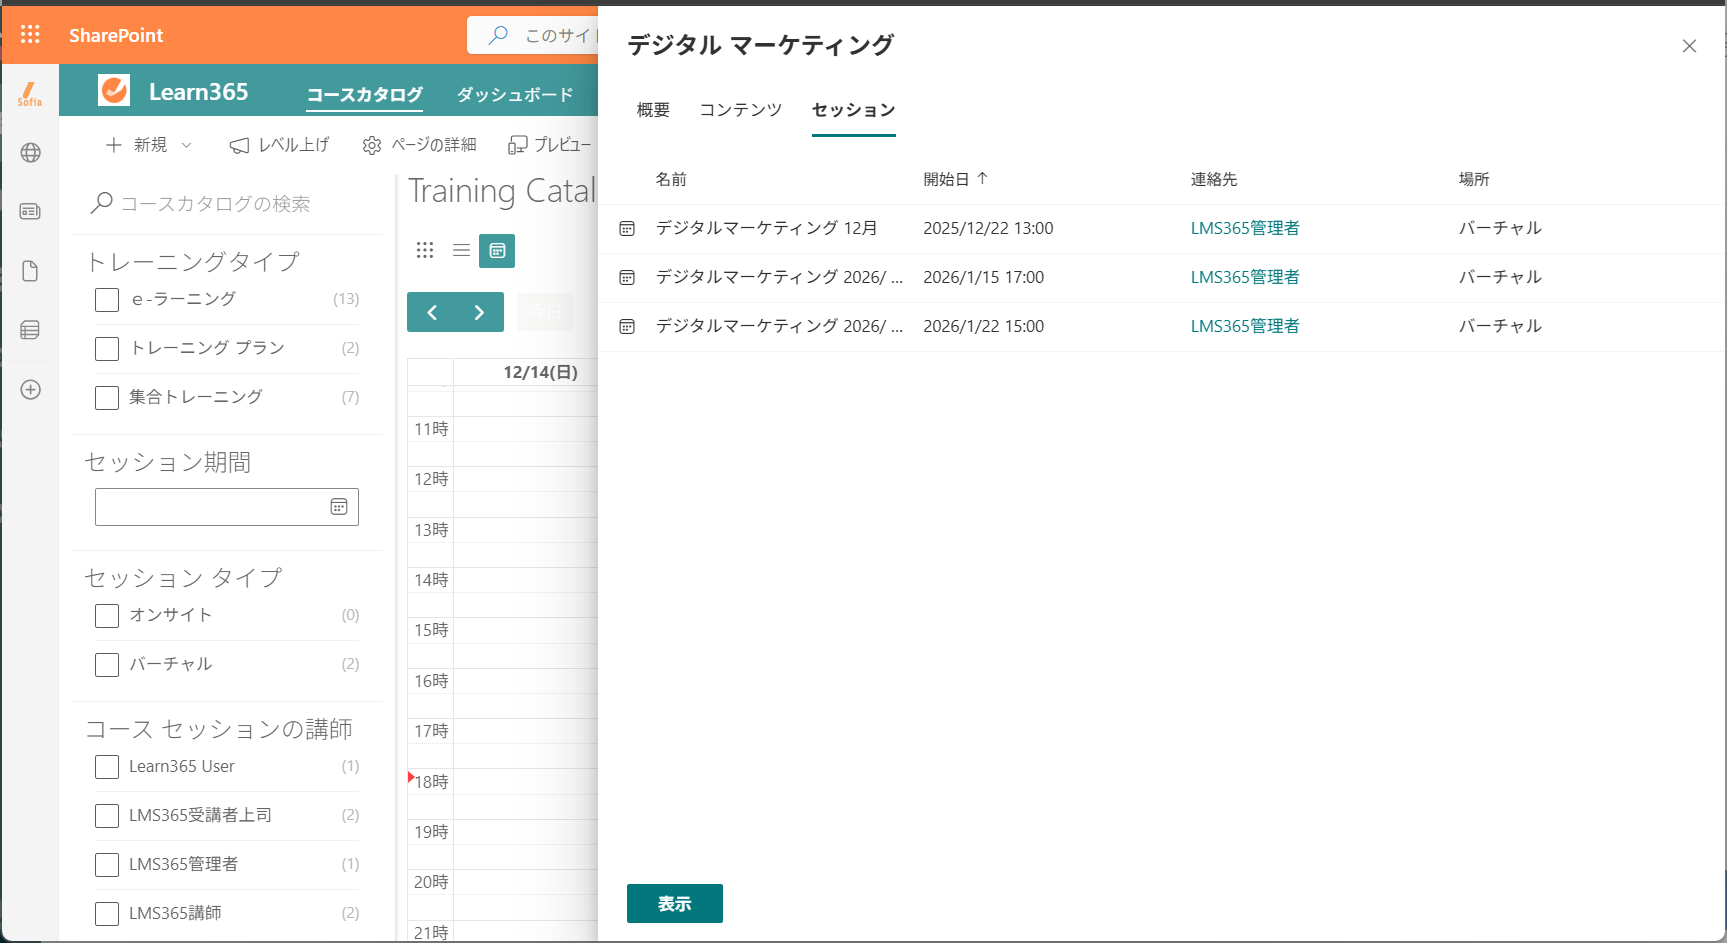
Task: Go to previous calendar period
Action: pyautogui.click(x=432, y=312)
